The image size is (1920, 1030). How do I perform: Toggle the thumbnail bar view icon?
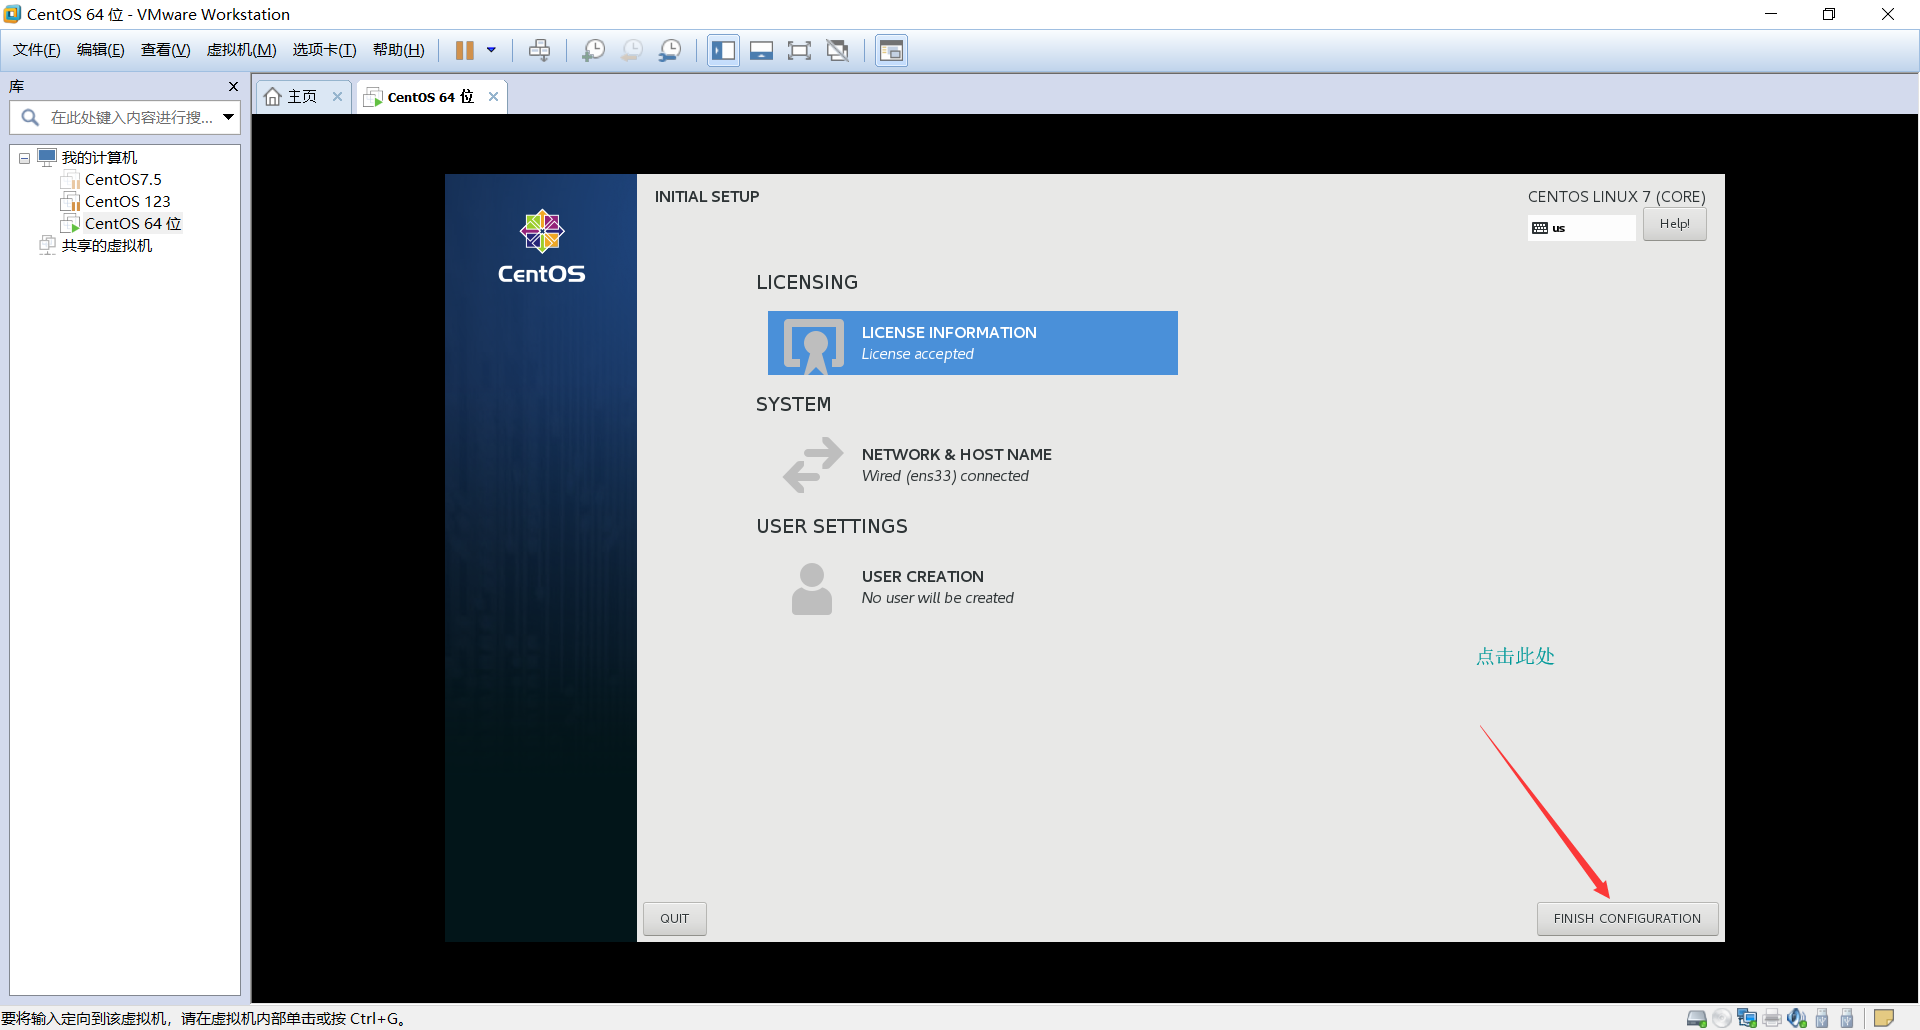(761, 50)
